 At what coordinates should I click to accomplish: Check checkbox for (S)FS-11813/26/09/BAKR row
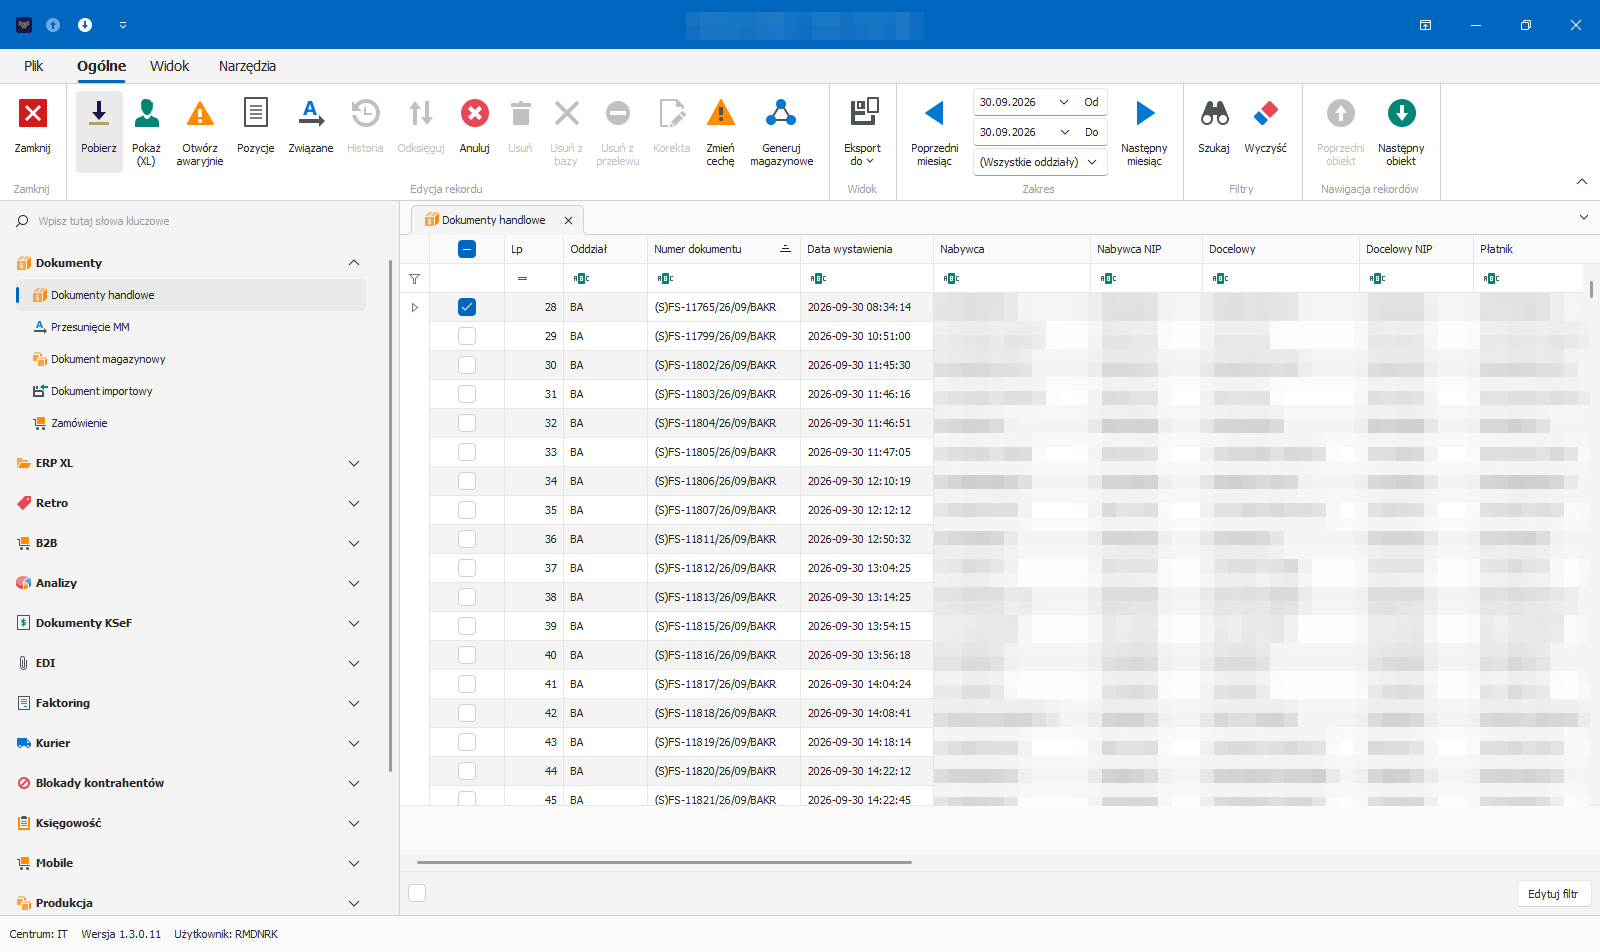click(467, 597)
